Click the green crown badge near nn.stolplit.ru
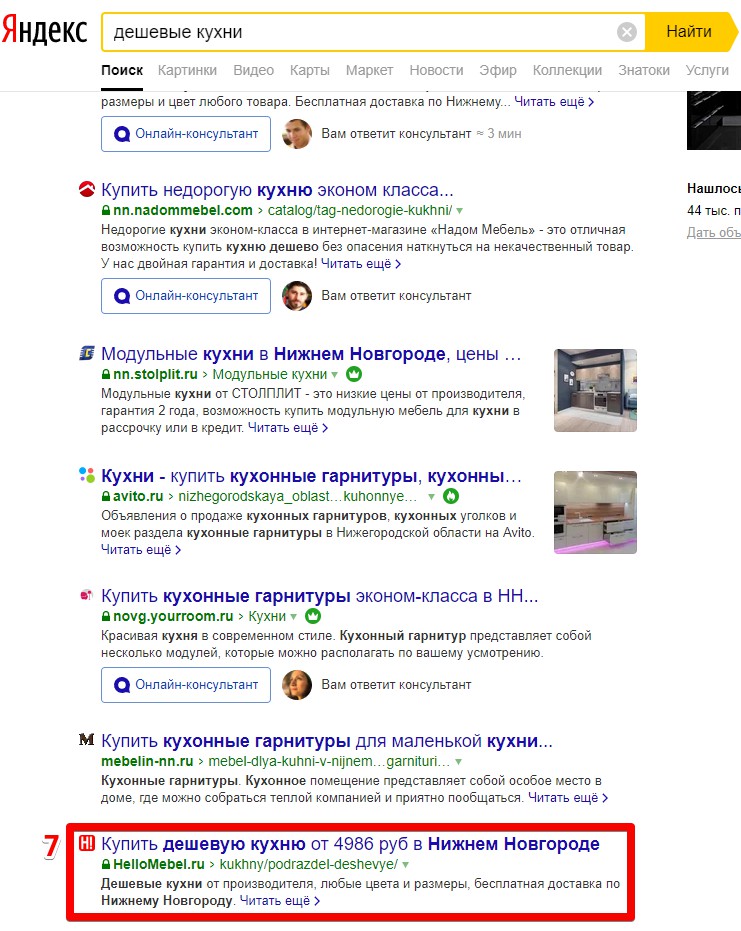 click(354, 374)
